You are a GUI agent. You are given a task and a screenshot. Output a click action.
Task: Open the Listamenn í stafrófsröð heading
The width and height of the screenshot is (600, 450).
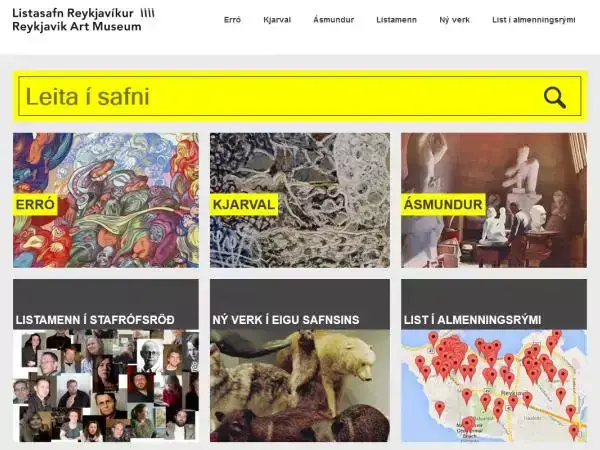pyautogui.click(x=95, y=320)
